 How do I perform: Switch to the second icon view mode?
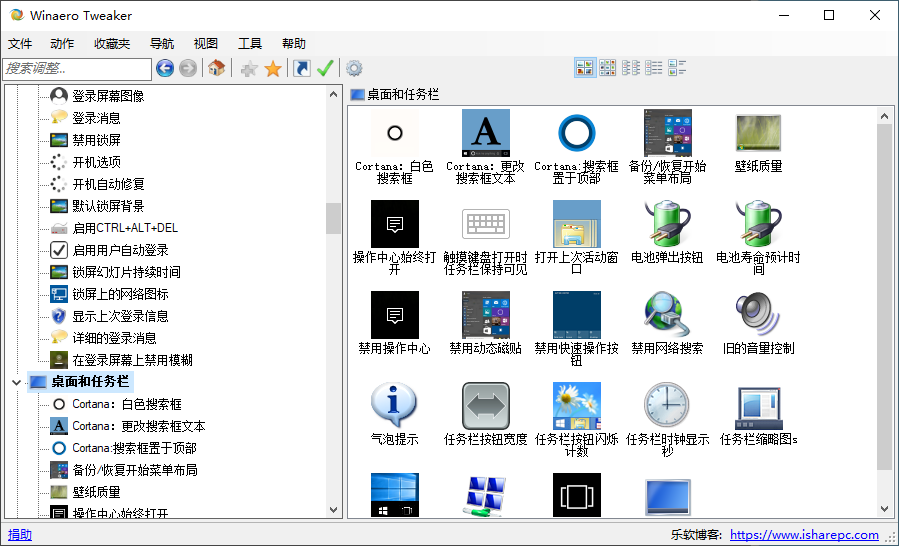pyautogui.click(x=608, y=68)
